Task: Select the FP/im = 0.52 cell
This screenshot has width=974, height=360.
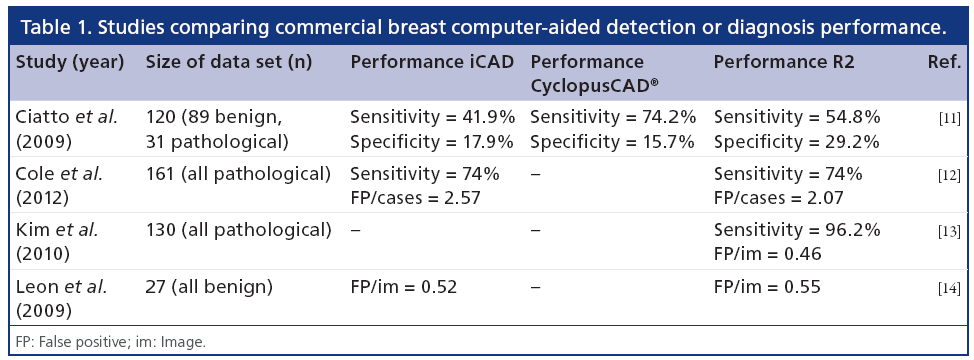Action: [x=404, y=287]
